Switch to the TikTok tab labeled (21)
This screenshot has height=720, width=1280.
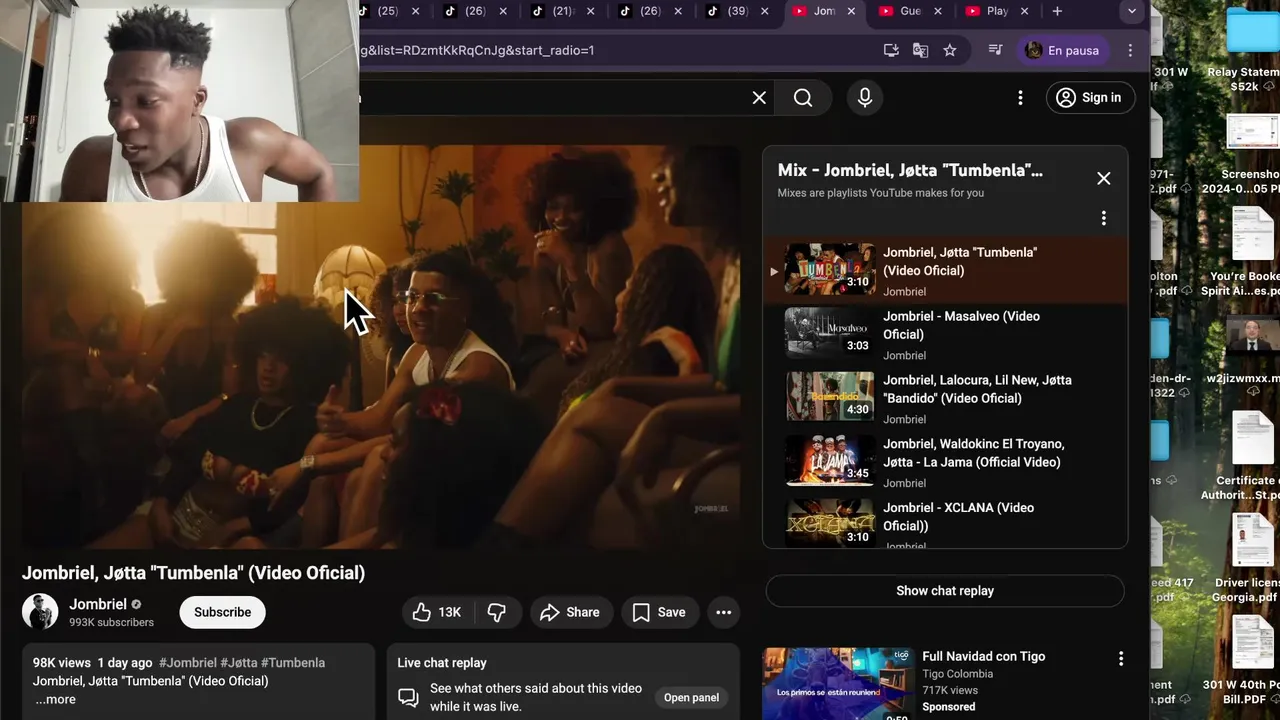(563, 11)
